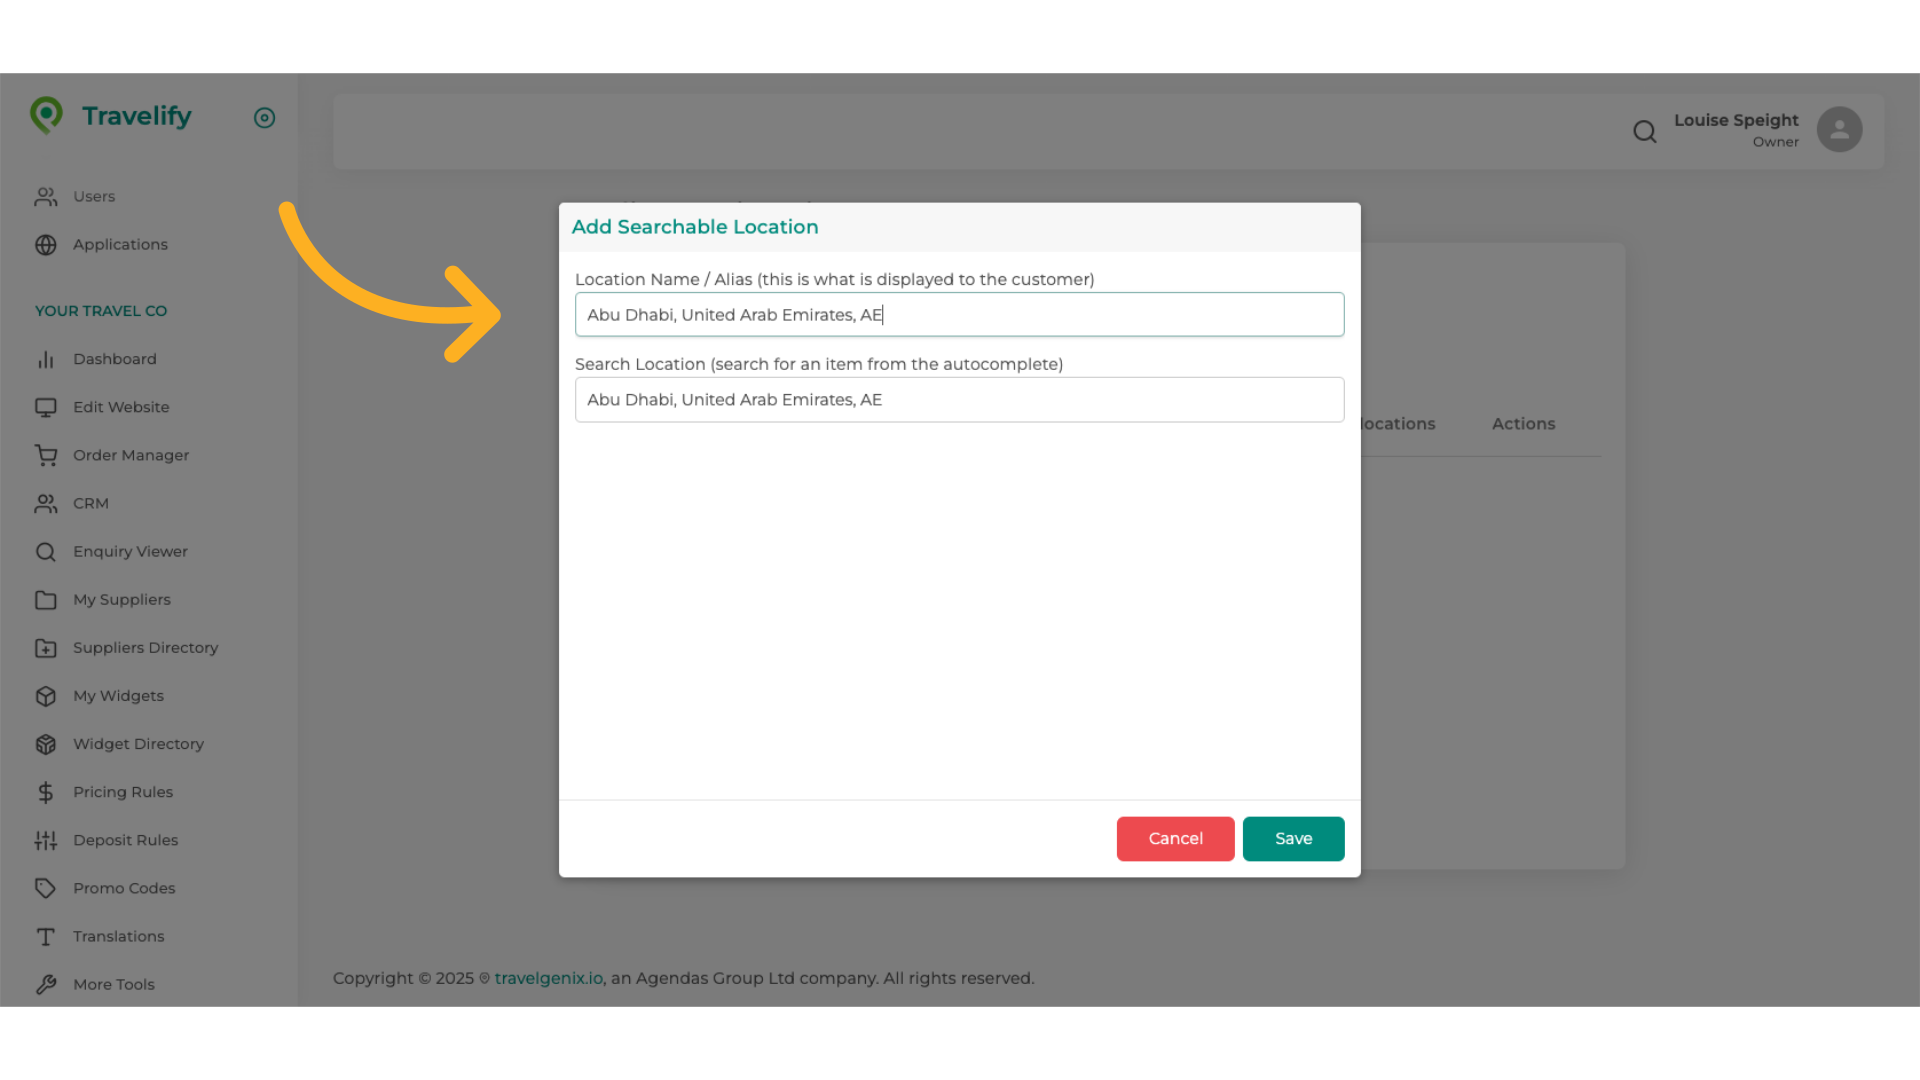Open the Dashboard bar-chart icon
The height and width of the screenshot is (1080, 1920).
point(46,359)
